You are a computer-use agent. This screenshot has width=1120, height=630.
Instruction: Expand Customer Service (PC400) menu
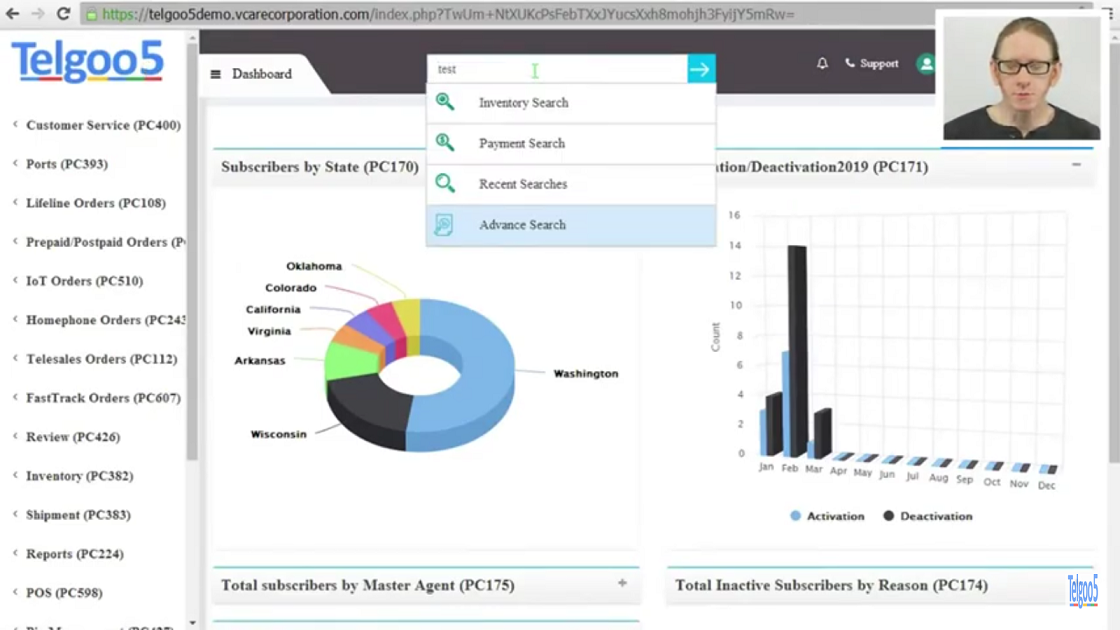pyautogui.click(x=103, y=125)
